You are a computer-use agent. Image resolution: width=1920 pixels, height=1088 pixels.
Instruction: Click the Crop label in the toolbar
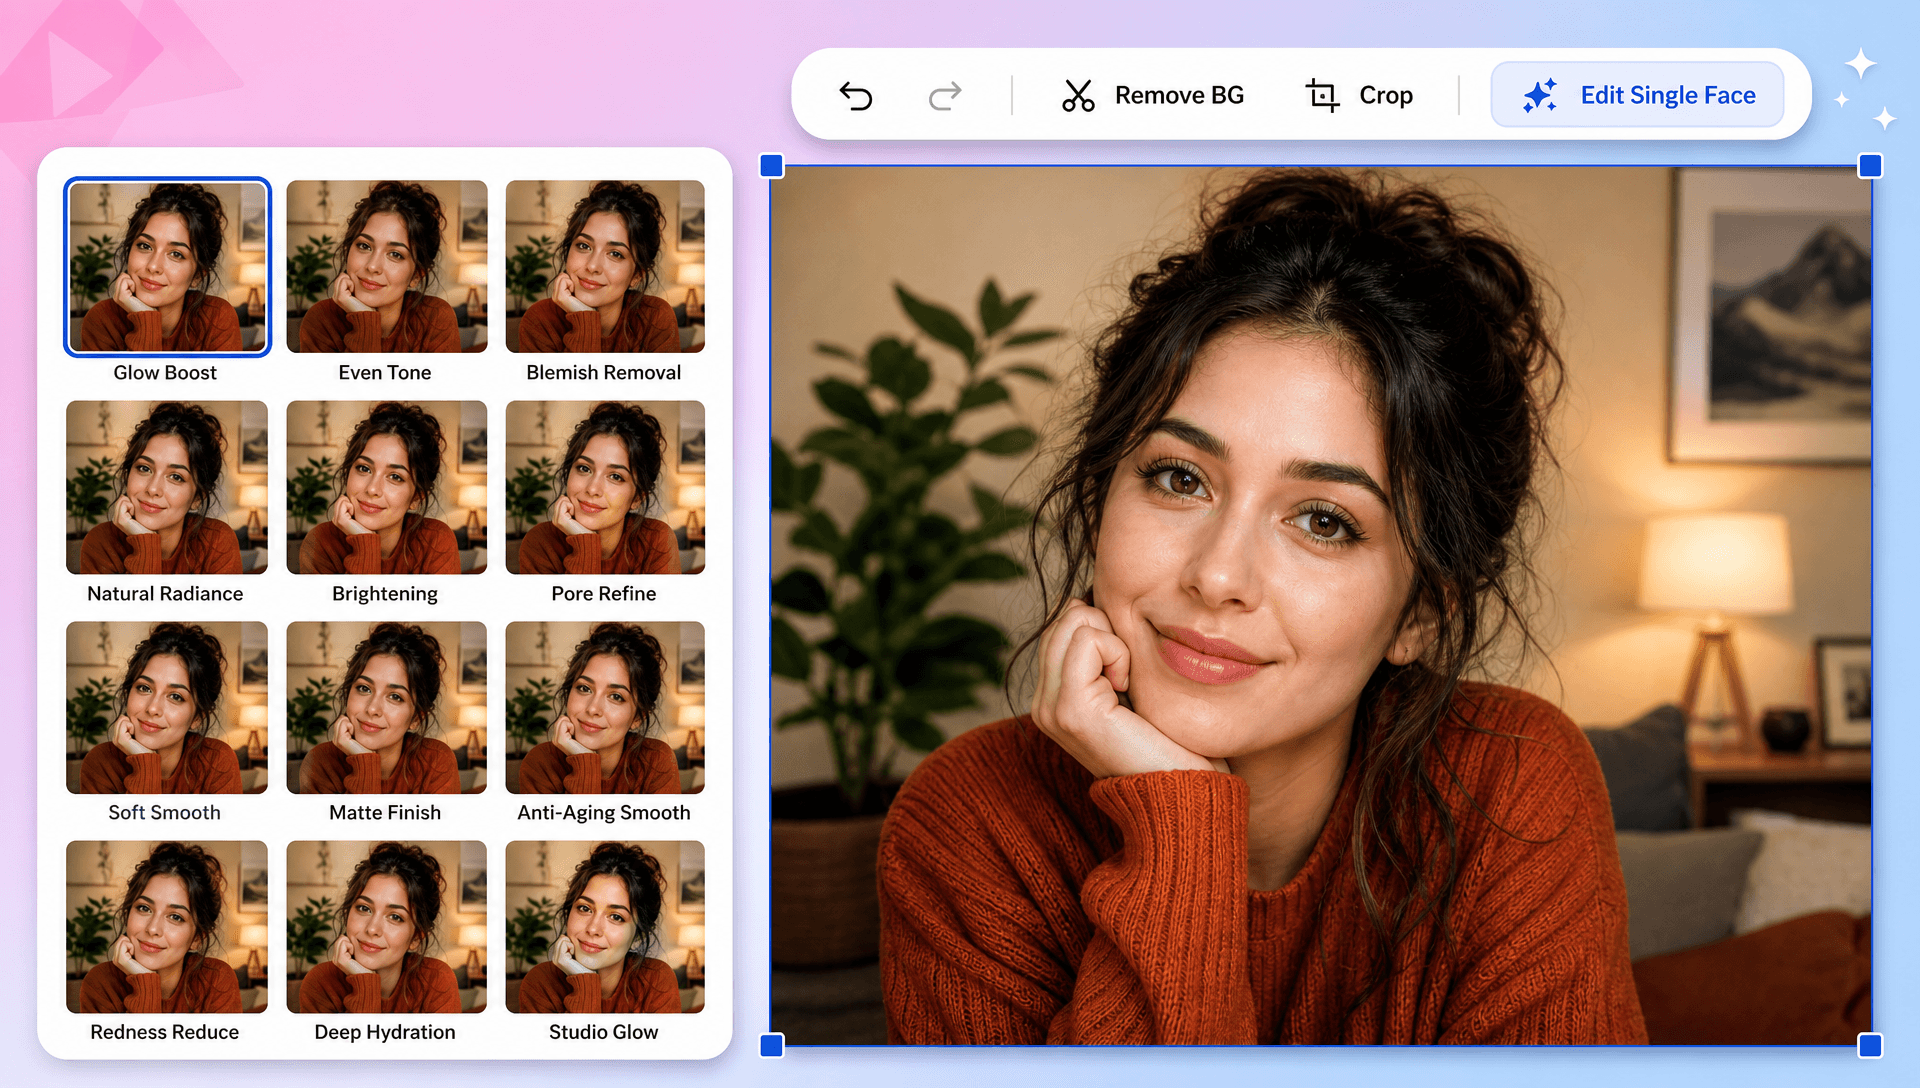1386,96
